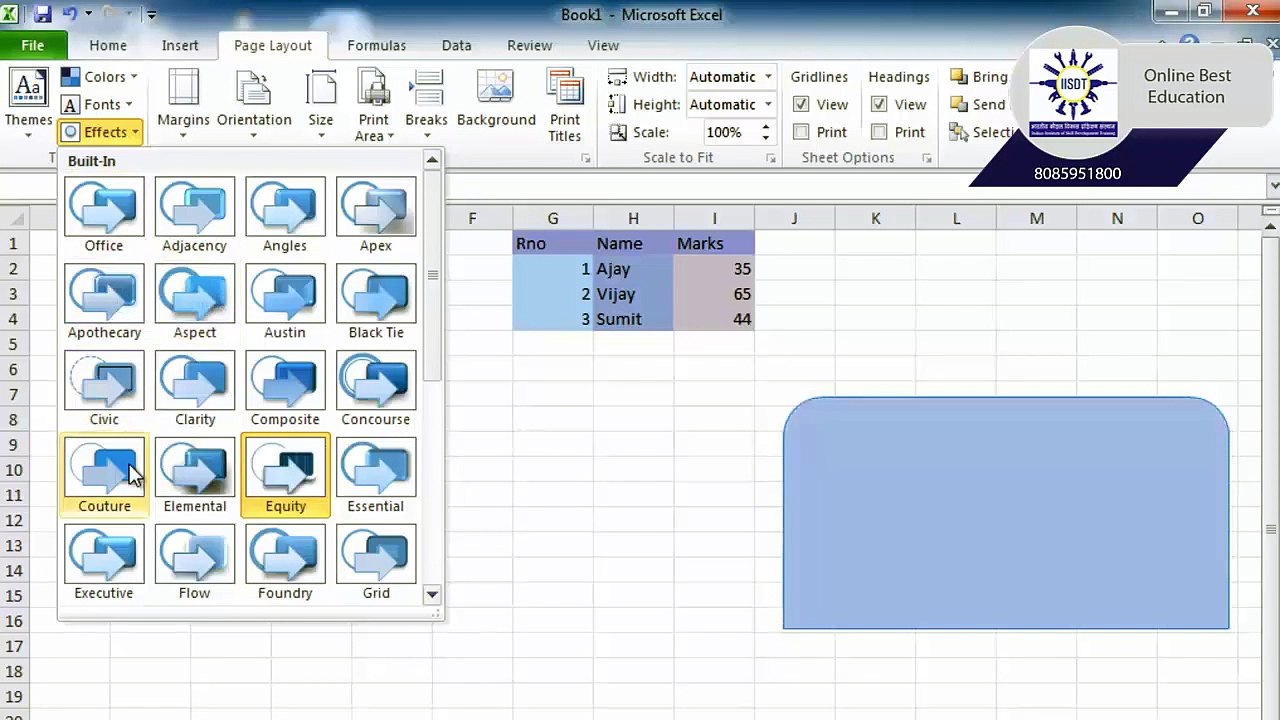Switch to the View tab
Screen dimensions: 1280x720
pyautogui.click(x=603, y=45)
